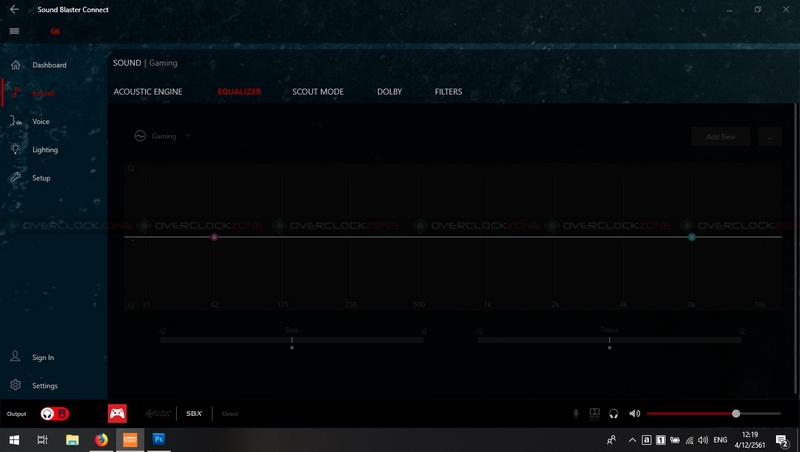Click the Dashboard home icon
The image size is (800, 452).
point(16,65)
